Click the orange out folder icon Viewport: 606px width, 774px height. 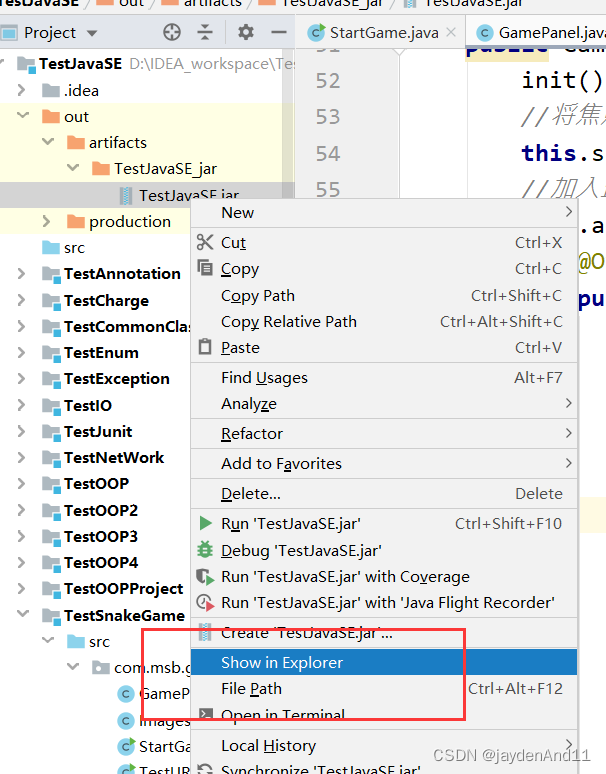[x=51, y=116]
